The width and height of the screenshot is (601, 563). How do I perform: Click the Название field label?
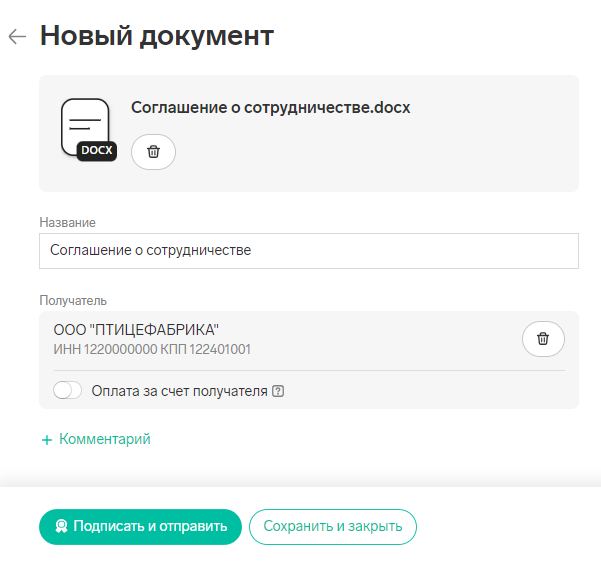(x=67, y=222)
